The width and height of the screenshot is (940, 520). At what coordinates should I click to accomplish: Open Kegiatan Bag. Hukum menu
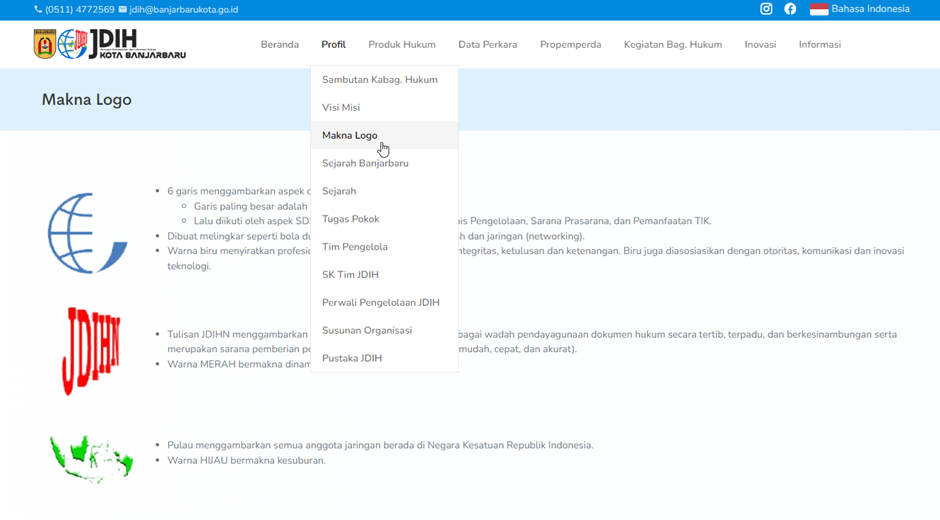(x=673, y=44)
